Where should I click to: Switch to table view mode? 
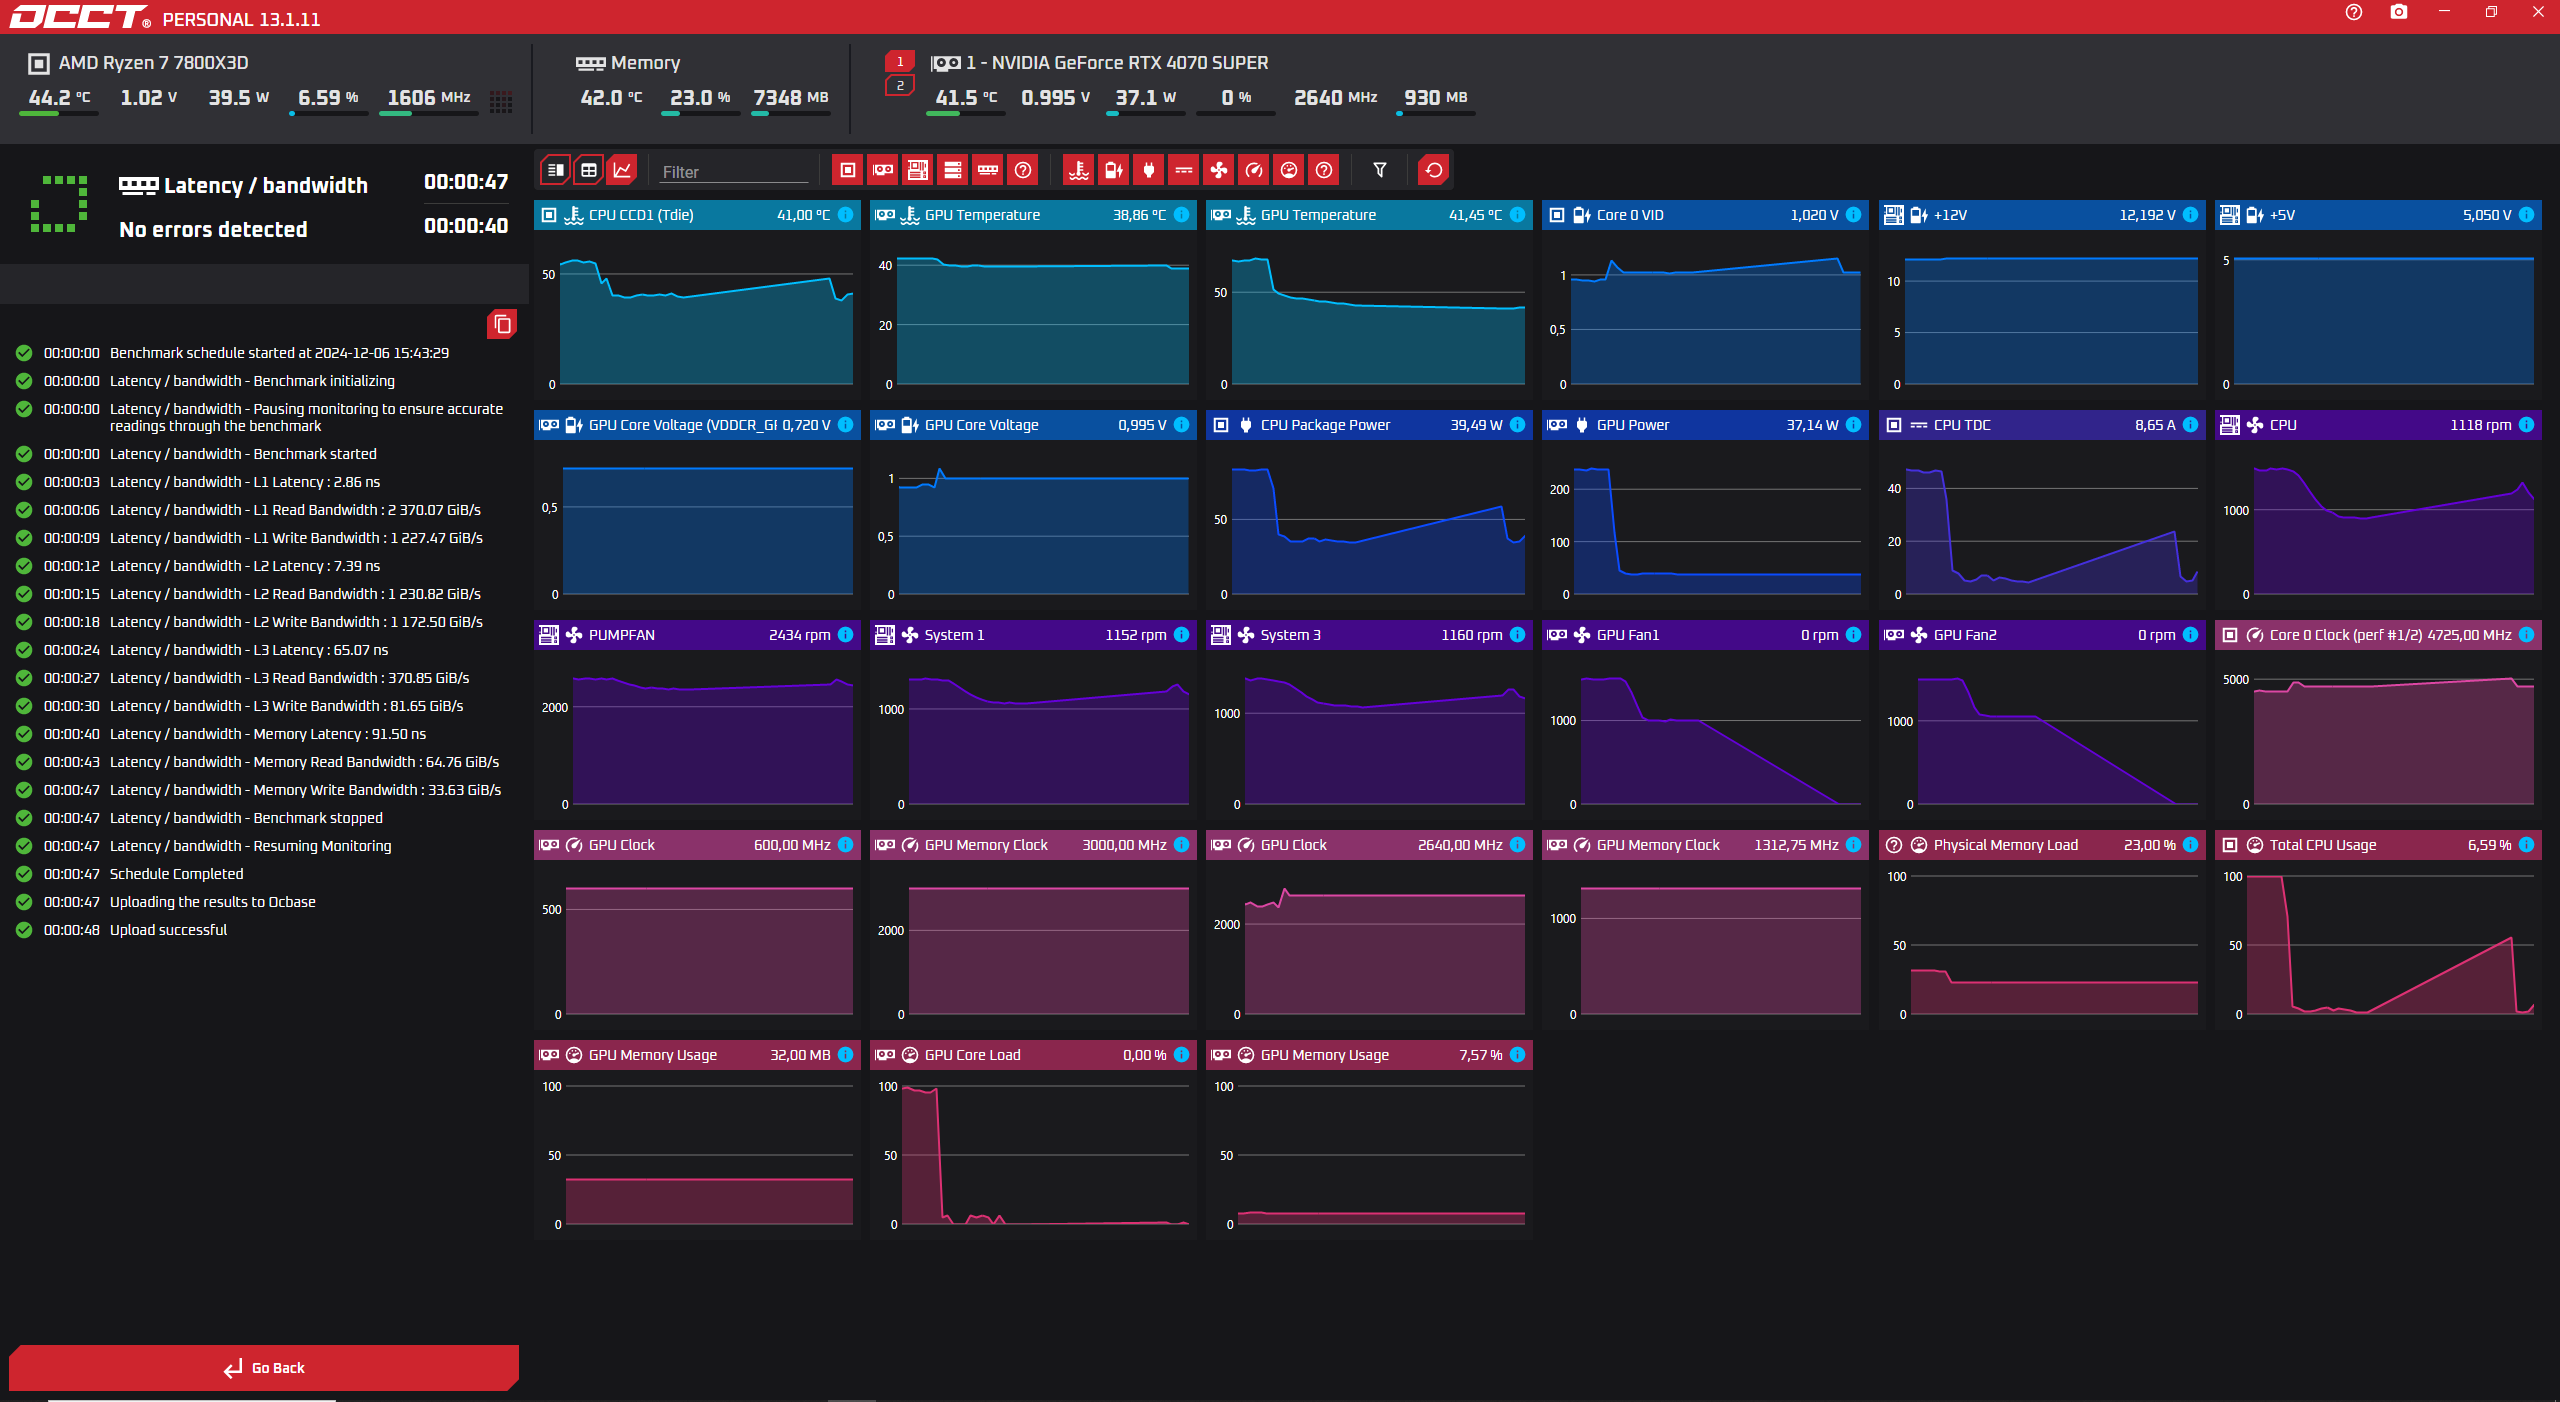589,170
